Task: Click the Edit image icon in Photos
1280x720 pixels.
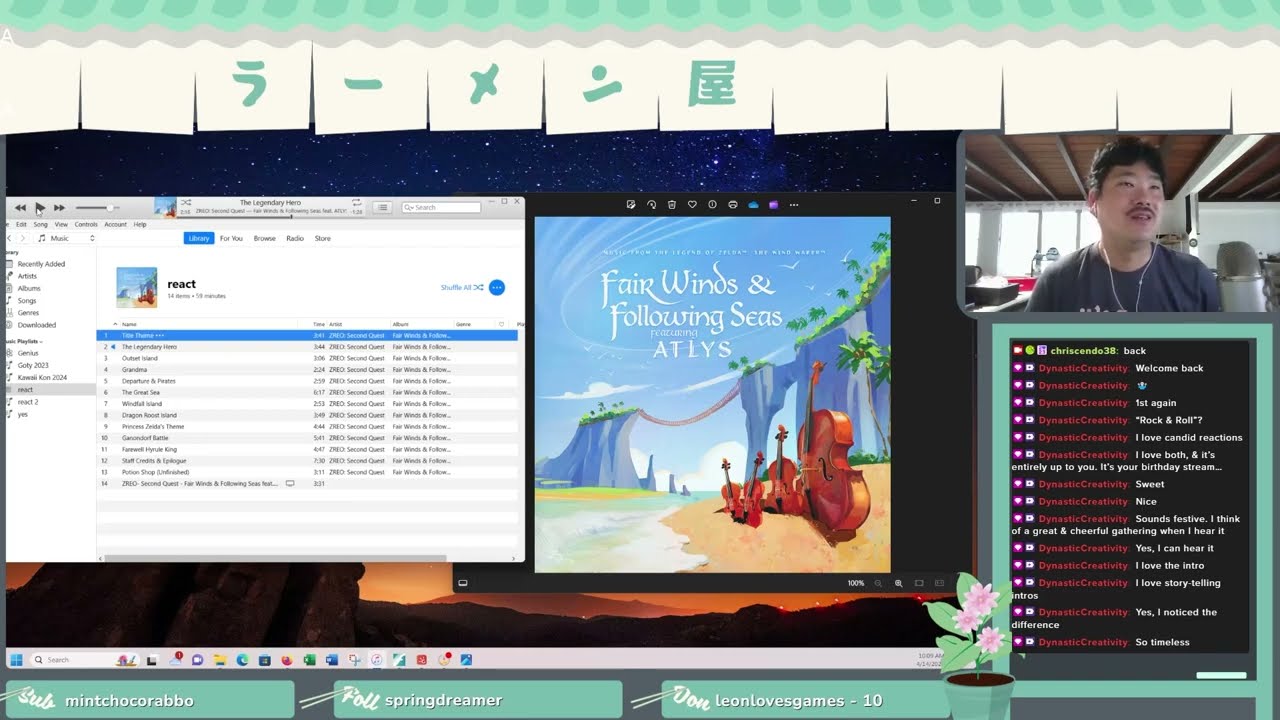Action: pos(631,204)
